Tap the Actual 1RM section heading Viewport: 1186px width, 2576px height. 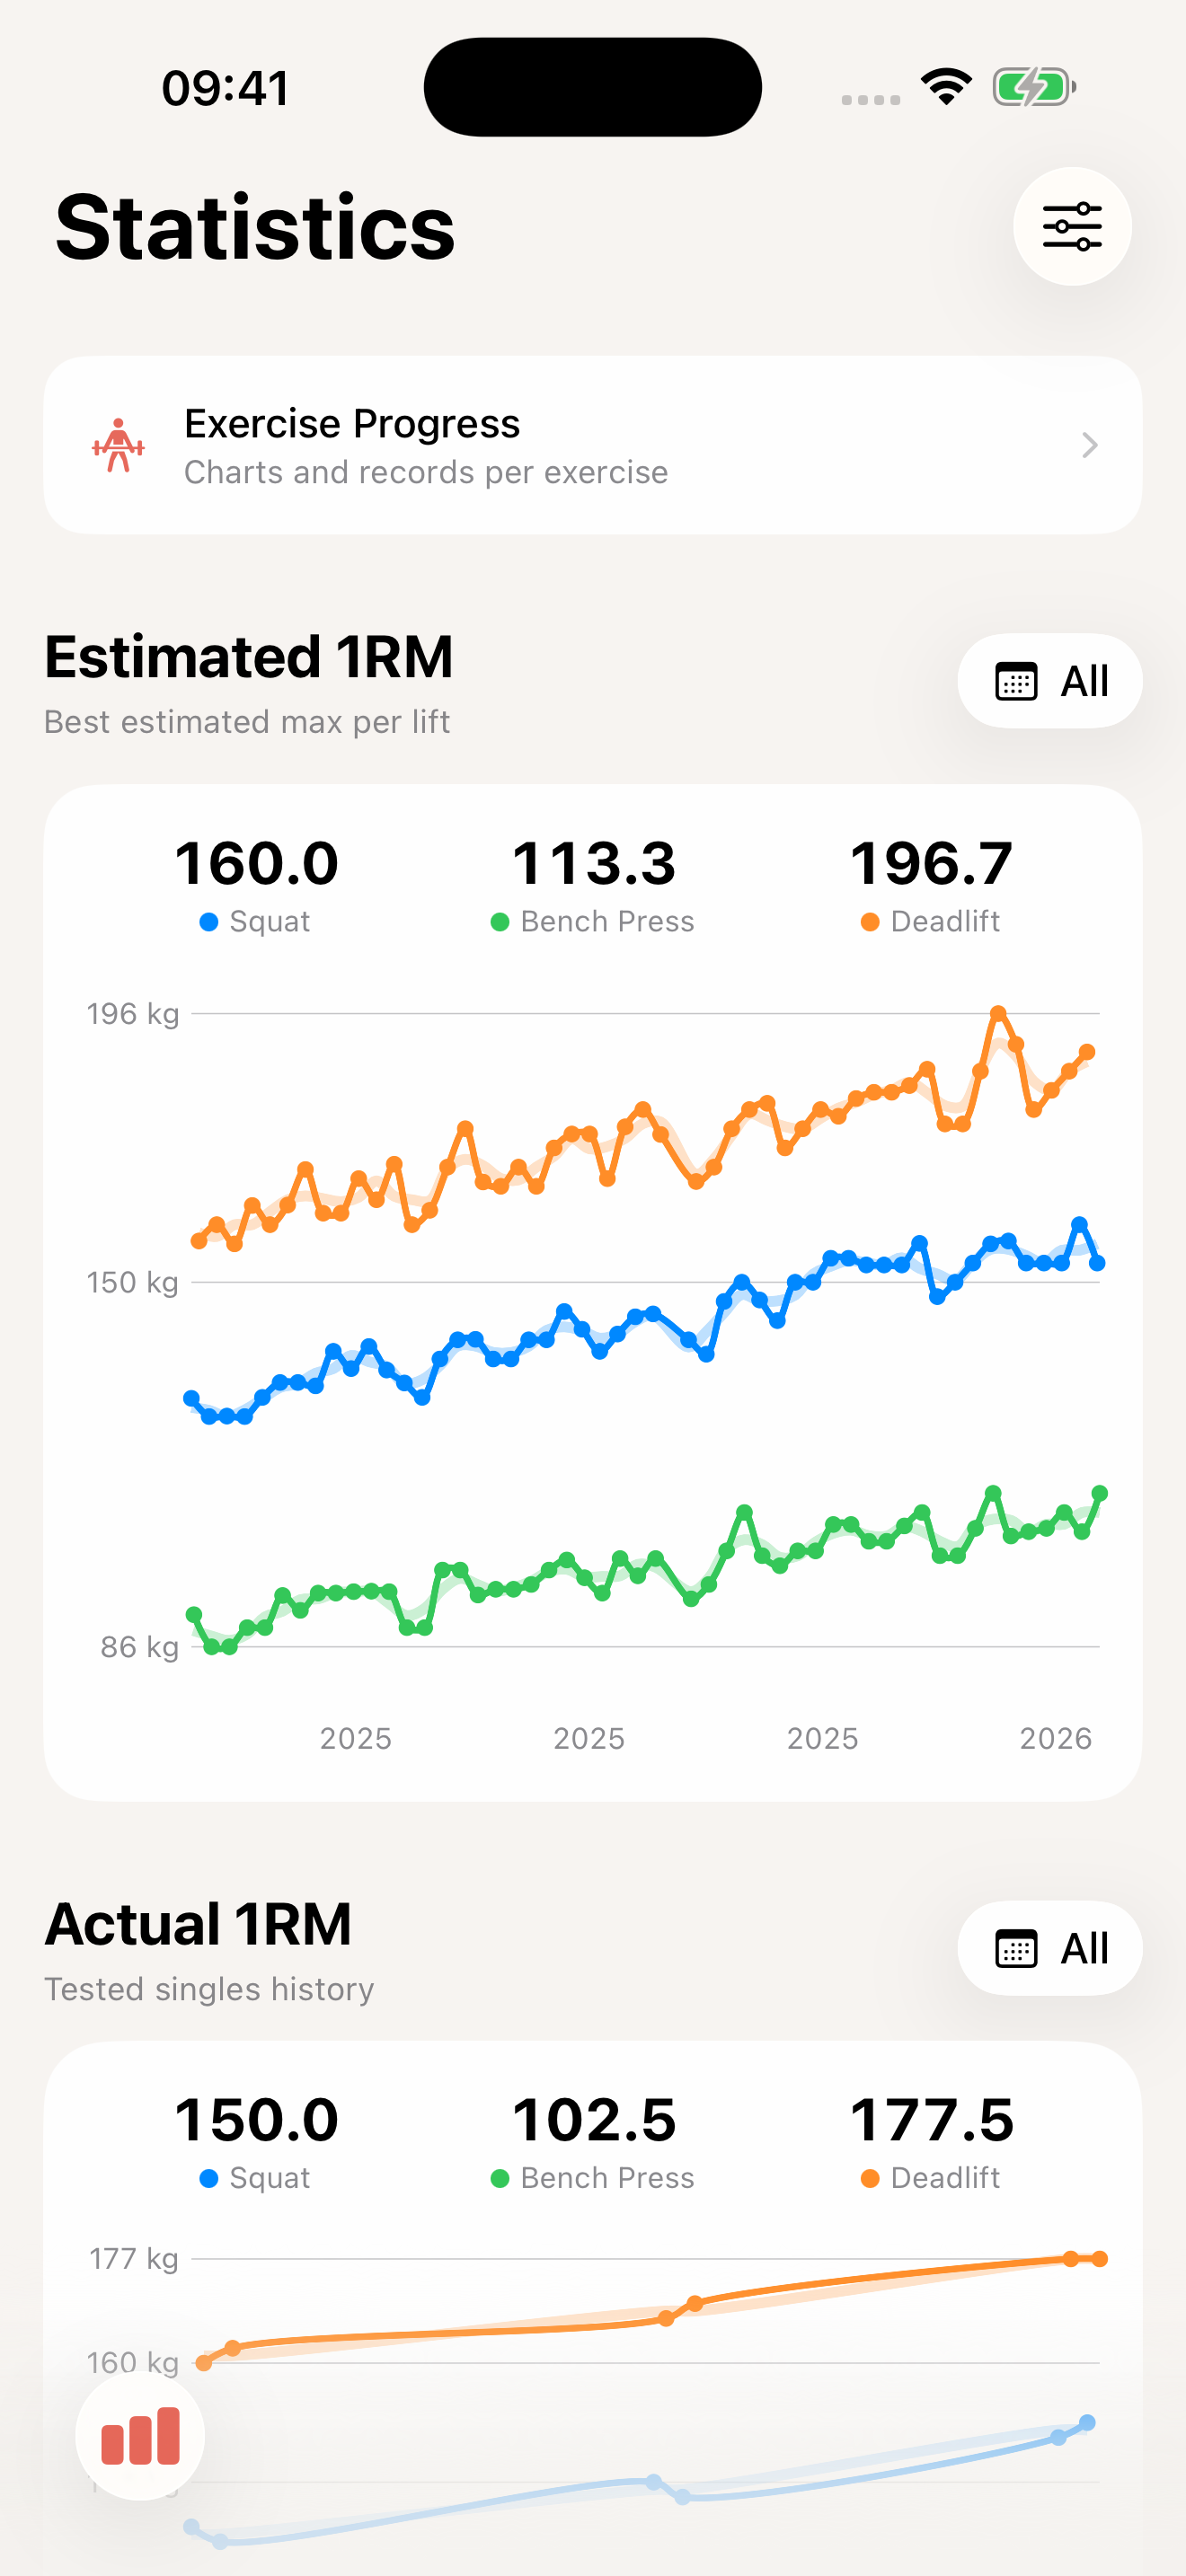click(x=198, y=1924)
